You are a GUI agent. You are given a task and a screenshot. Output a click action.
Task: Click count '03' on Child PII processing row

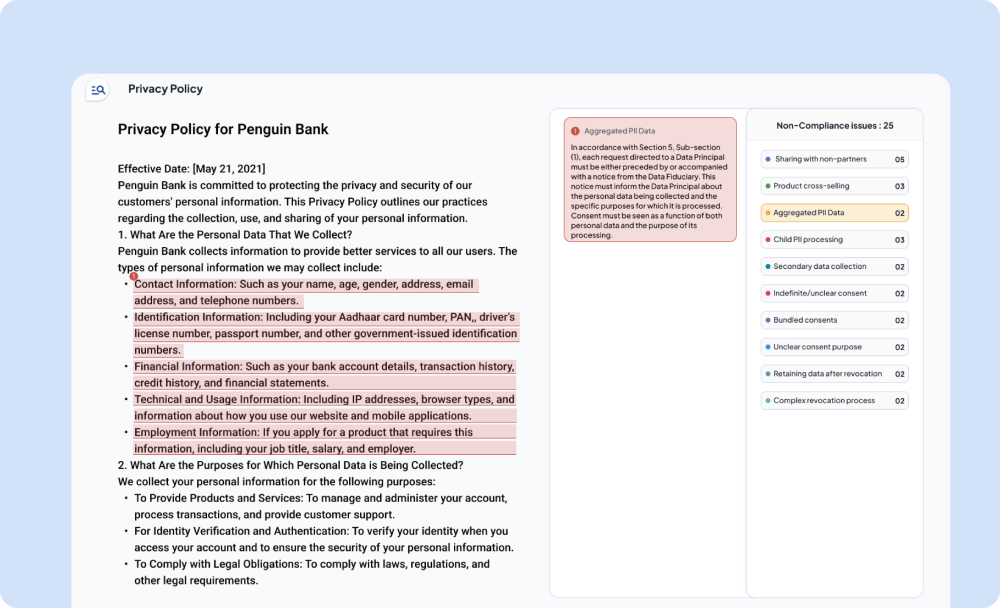coord(899,240)
